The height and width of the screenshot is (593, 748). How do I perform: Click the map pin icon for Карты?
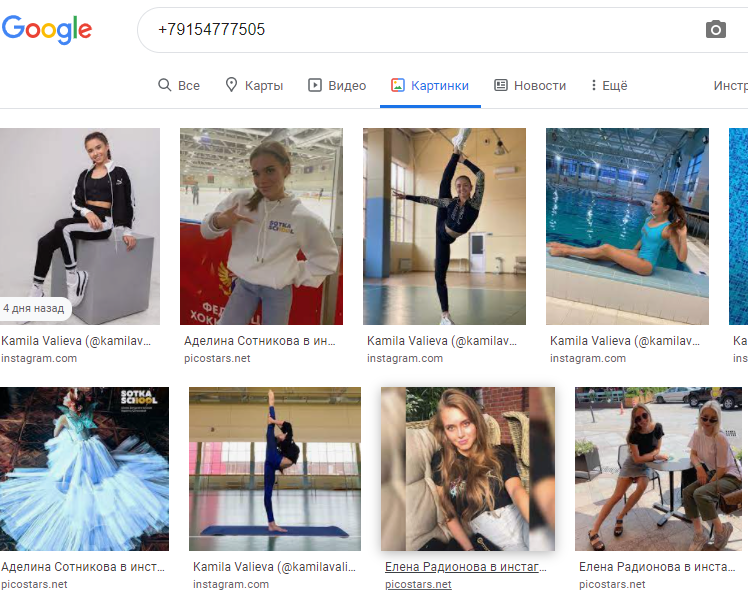[231, 86]
